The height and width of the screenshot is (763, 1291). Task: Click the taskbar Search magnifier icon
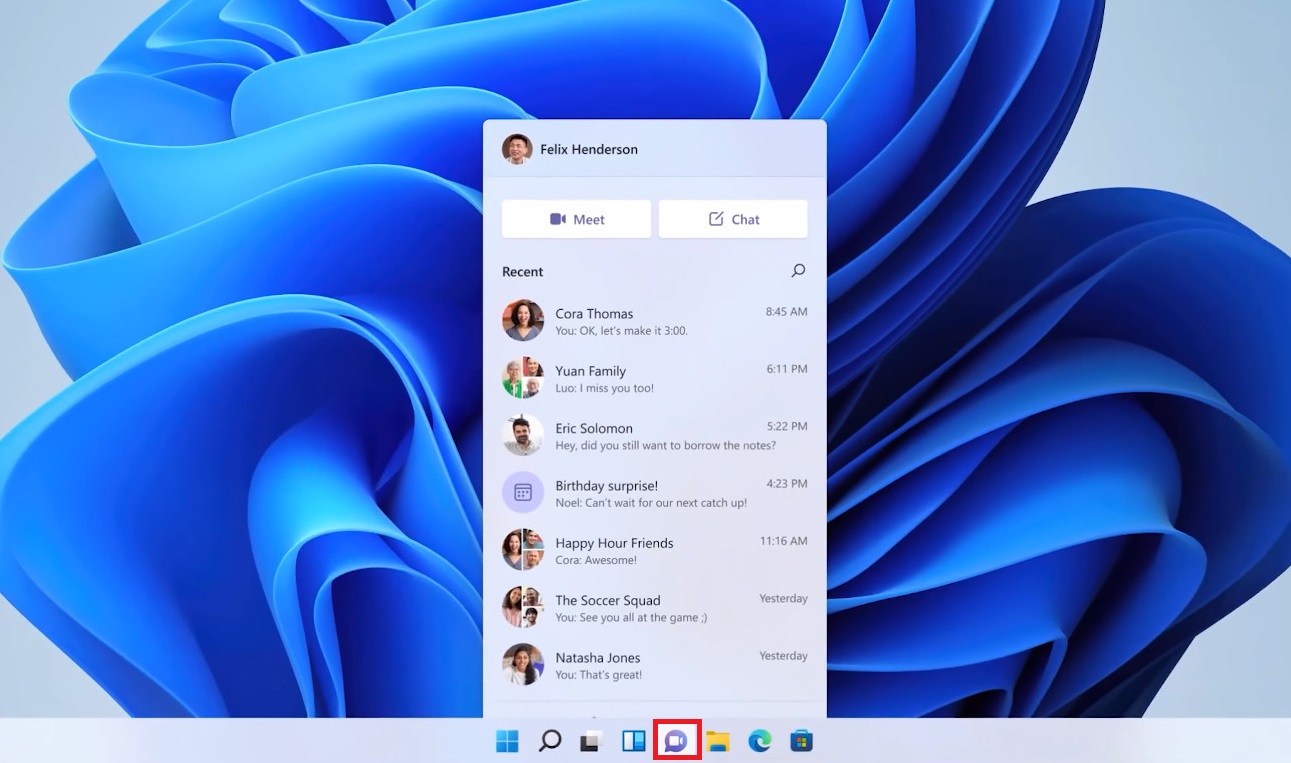point(550,741)
